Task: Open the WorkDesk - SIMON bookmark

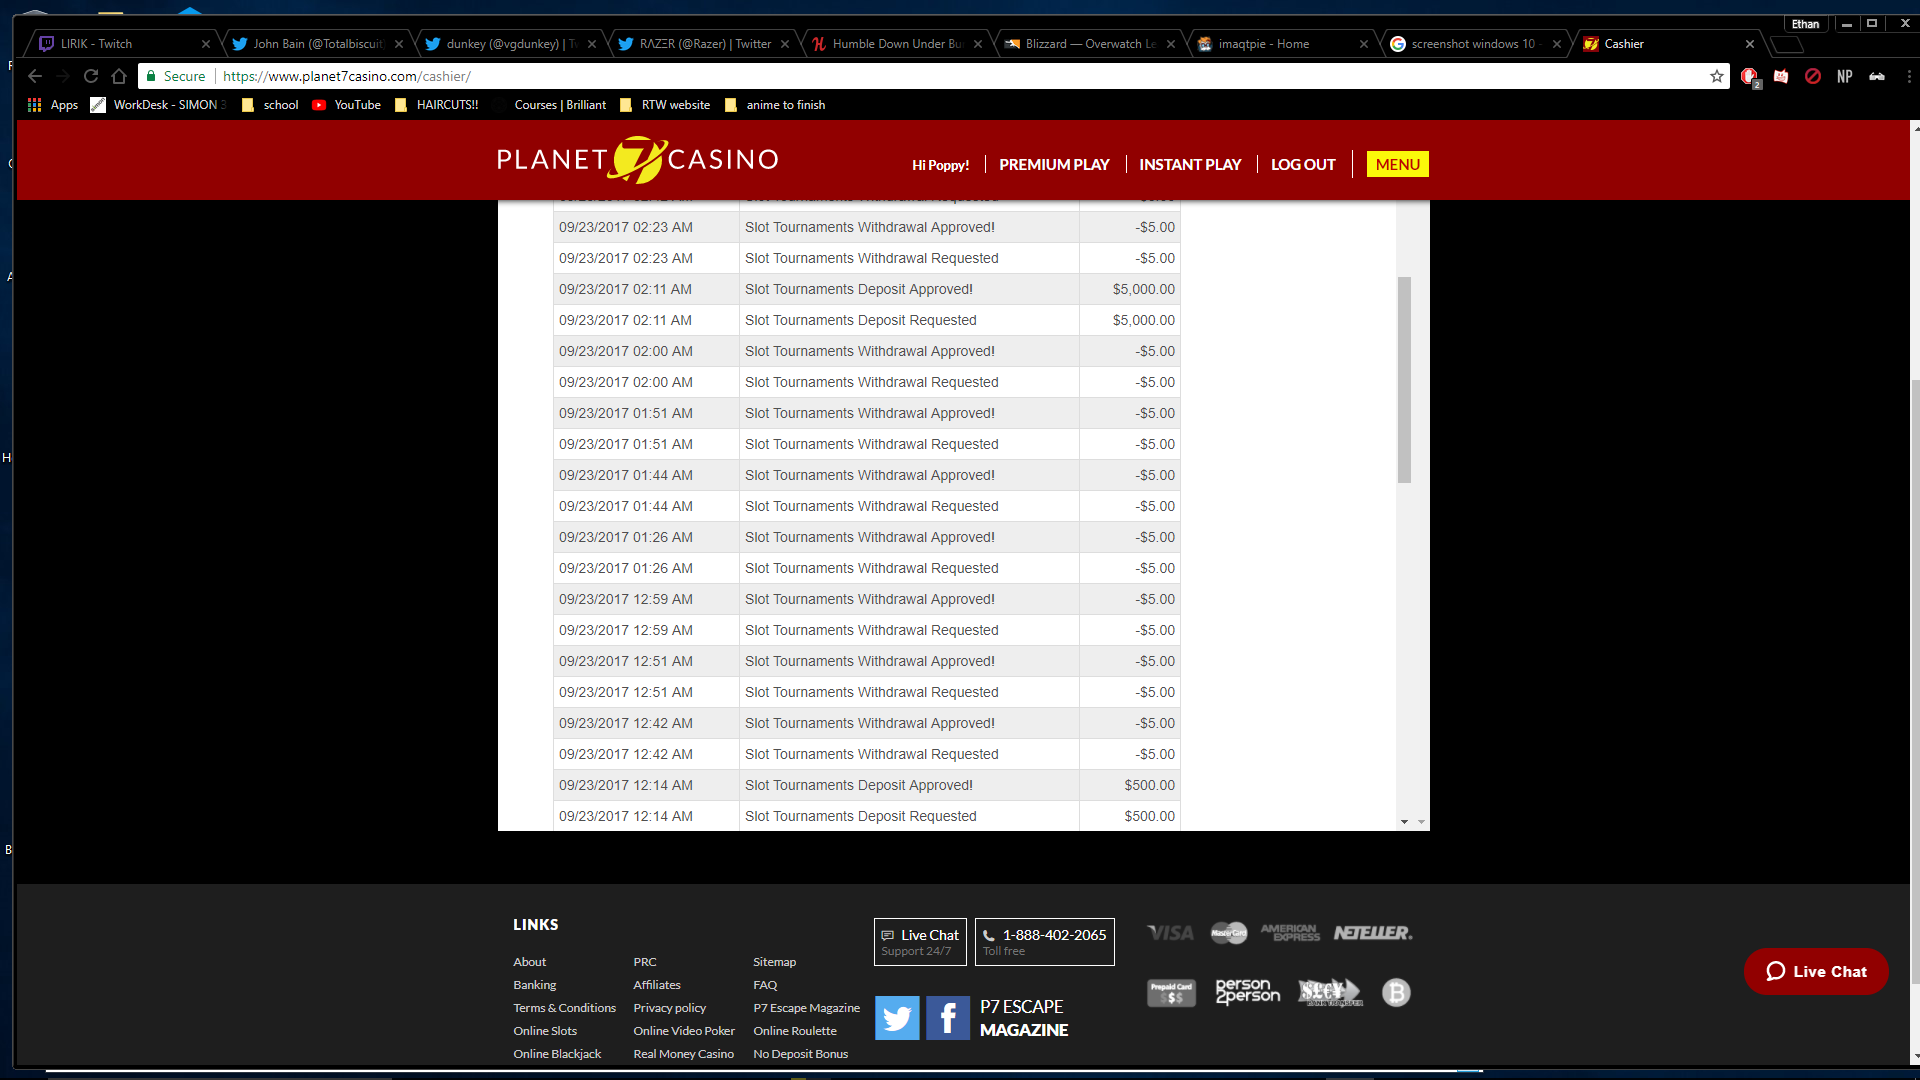Action: pyautogui.click(x=159, y=105)
